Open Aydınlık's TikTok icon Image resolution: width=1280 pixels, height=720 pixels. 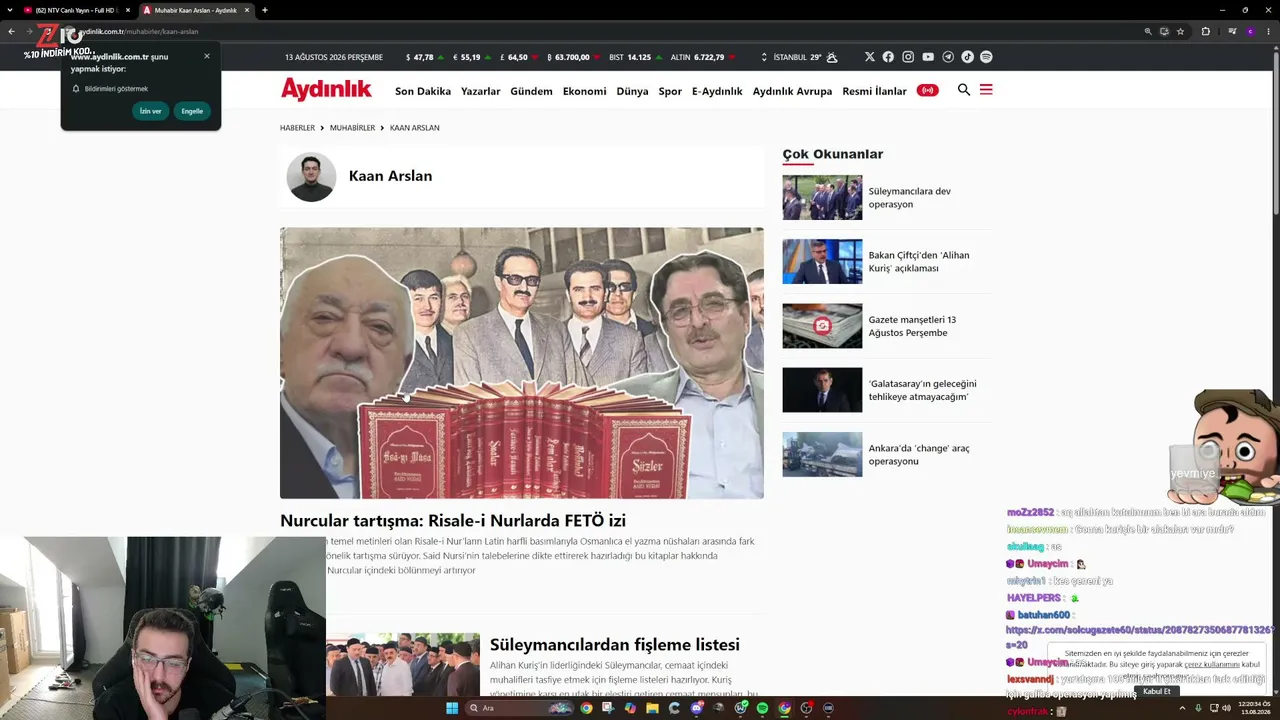tap(967, 57)
